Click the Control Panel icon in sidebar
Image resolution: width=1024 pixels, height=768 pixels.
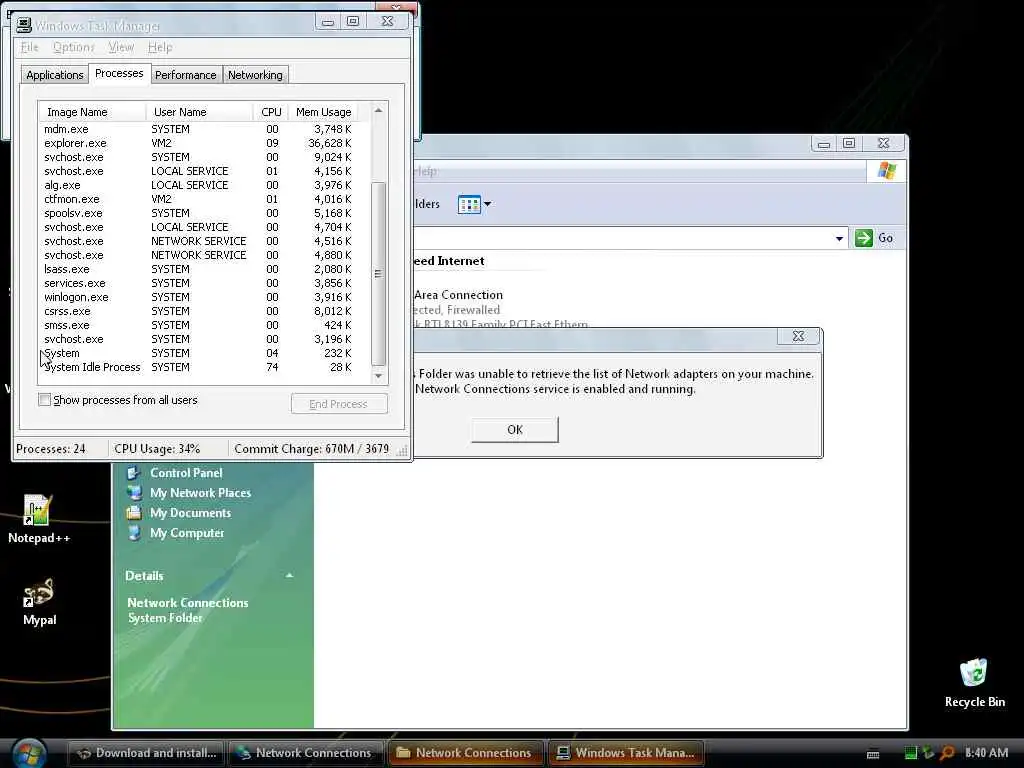(x=134, y=473)
